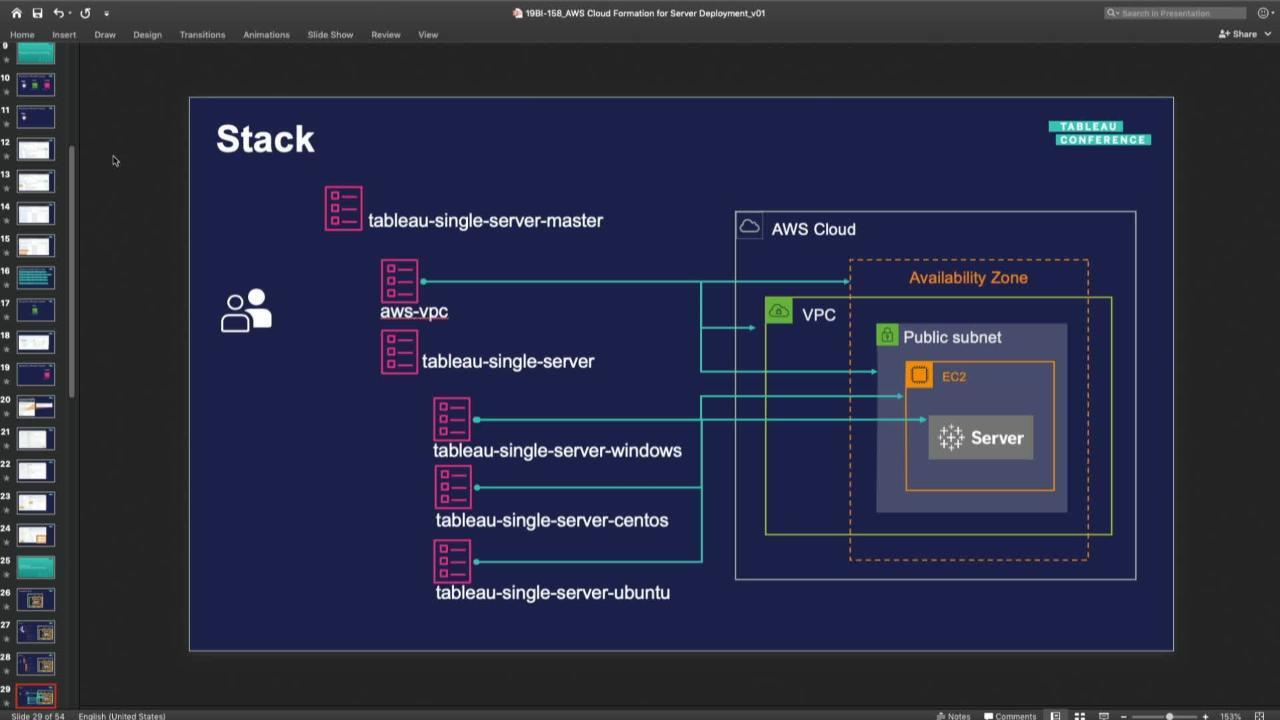Select tableau-single-server-master text label
This screenshot has width=1280, height=720.
click(x=485, y=221)
